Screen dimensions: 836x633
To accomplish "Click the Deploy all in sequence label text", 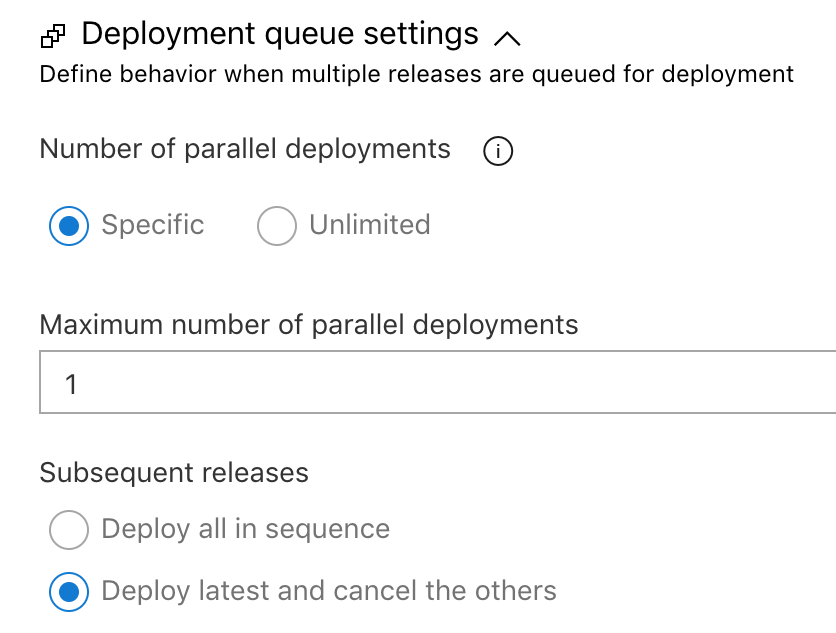I will pyautogui.click(x=246, y=529).
